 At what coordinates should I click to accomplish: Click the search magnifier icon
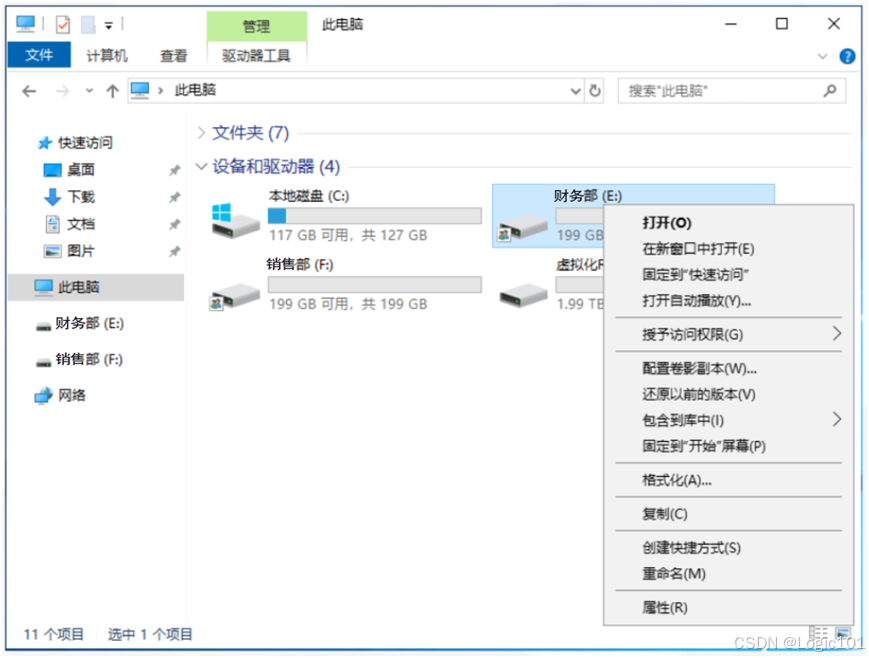click(x=830, y=90)
